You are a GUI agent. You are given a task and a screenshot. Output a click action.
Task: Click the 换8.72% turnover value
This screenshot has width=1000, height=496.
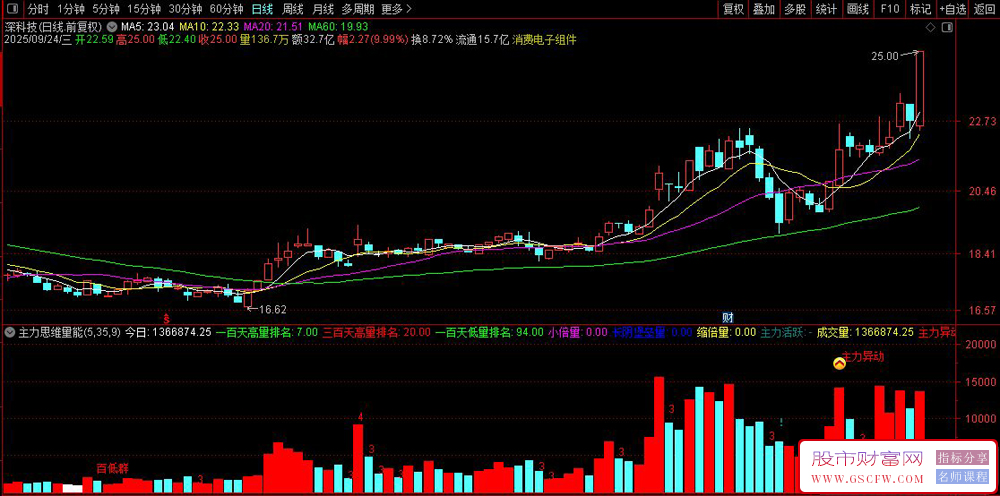[432, 40]
